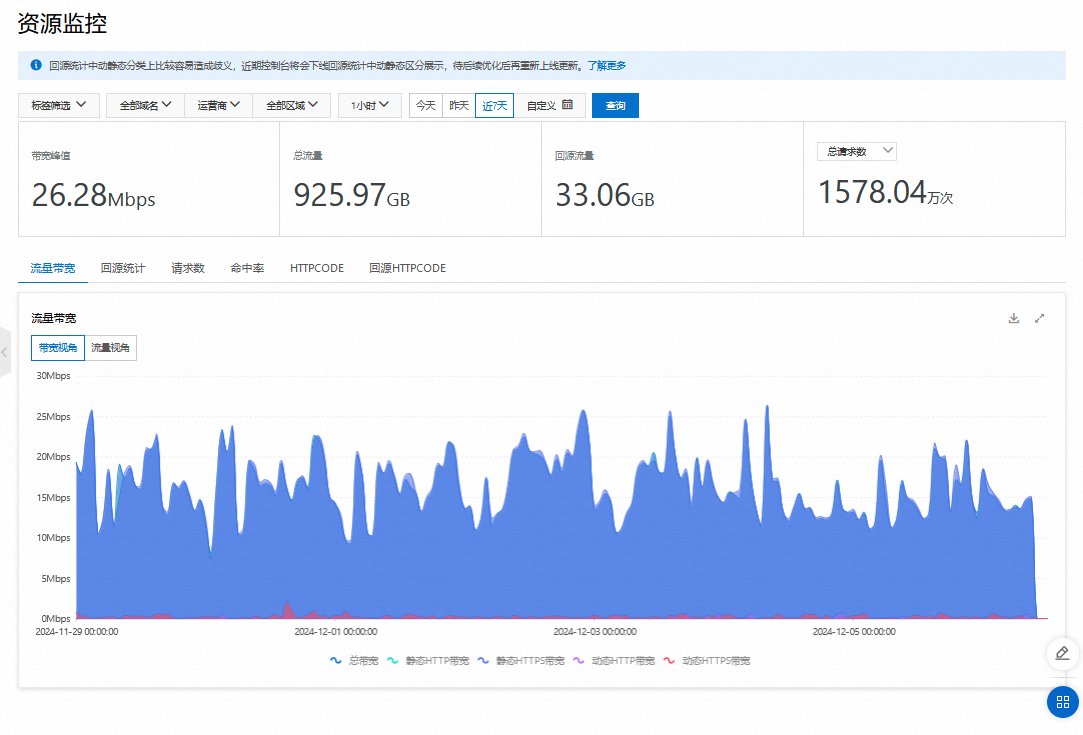The width and height of the screenshot is (1083, 735).
Task: Download the 流量带宽 chart data
Action: (x=1013, y=318)
